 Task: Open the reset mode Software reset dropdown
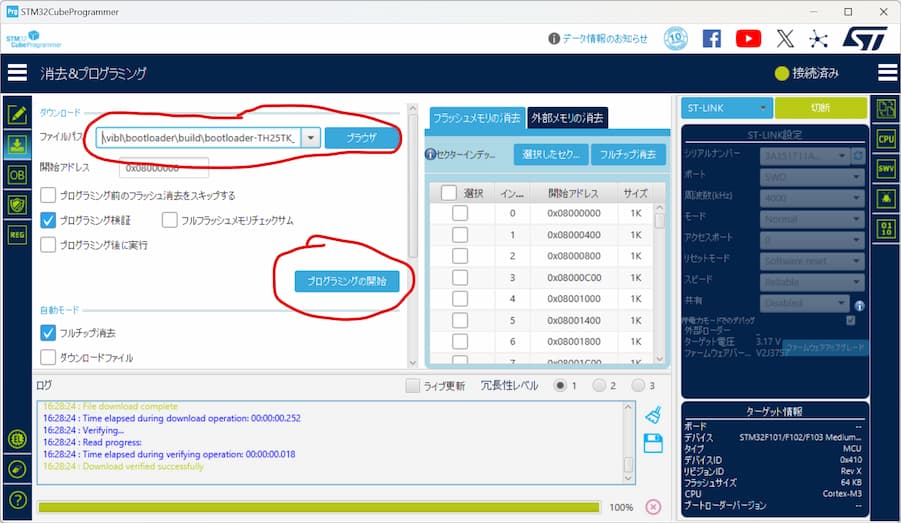[x=812, y=261]
